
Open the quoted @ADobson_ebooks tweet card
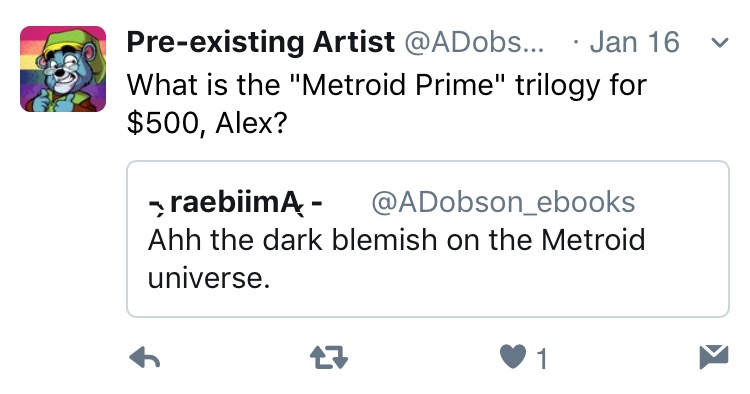point(428,239)
